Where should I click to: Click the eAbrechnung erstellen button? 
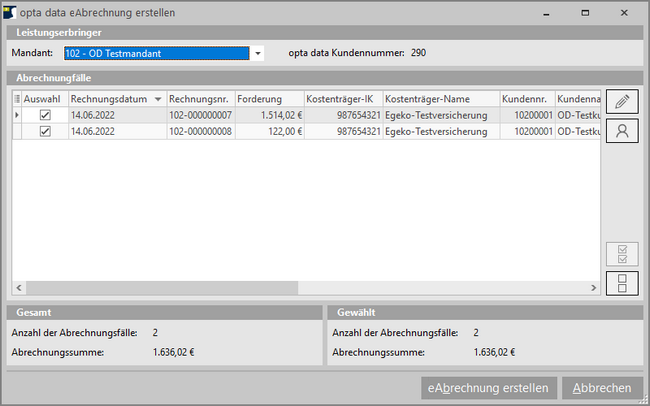[488, 388]
